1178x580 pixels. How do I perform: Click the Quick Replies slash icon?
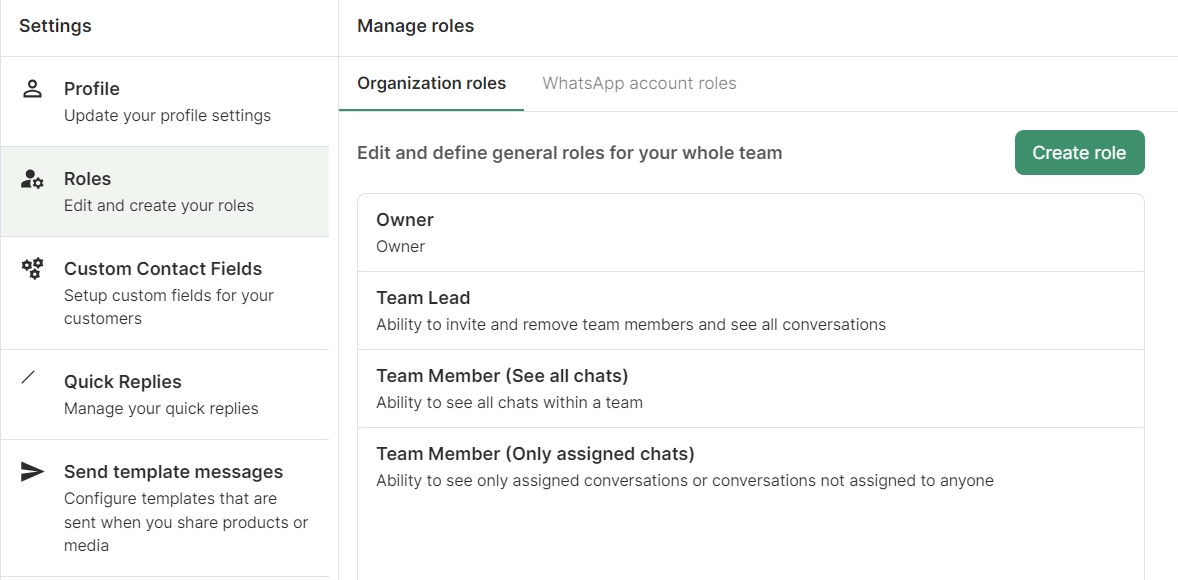(x=29, y=377)
